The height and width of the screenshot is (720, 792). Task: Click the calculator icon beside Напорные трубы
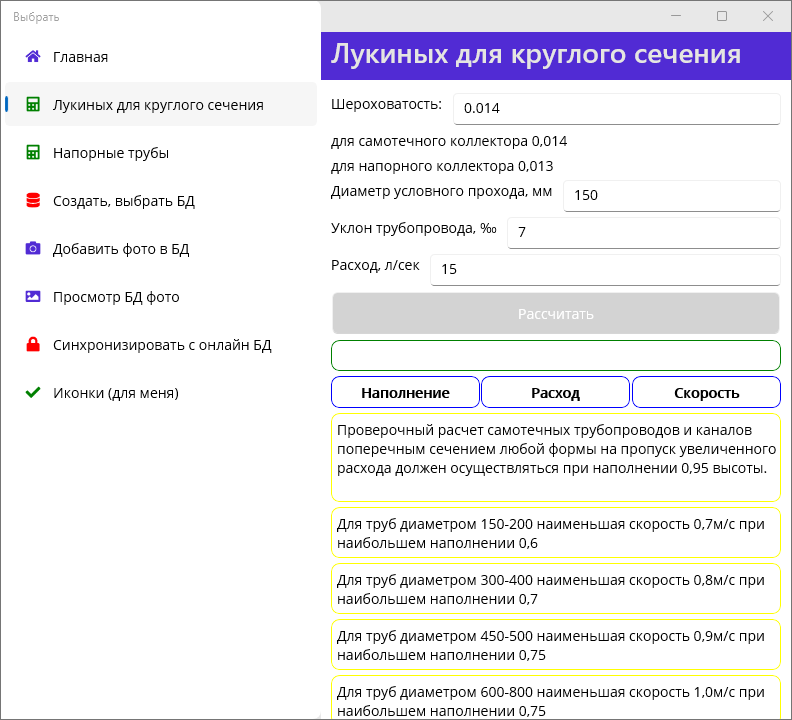33,153
